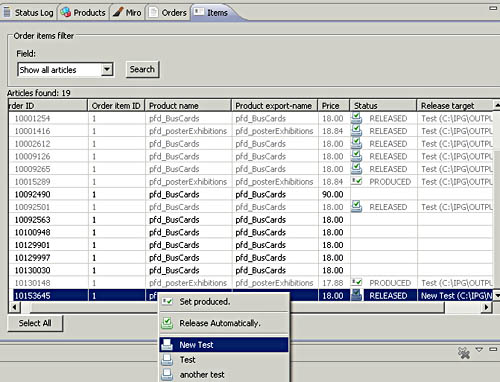Image resolution: width=500 pixels, height=382 pixels.
Task: Choose Release Automatically from context menu
Action: 224,323
